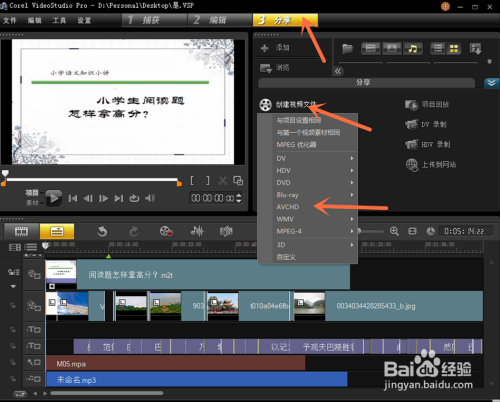
Task: Toggle thumbnail grid view in library
Action: click(454, 49)
